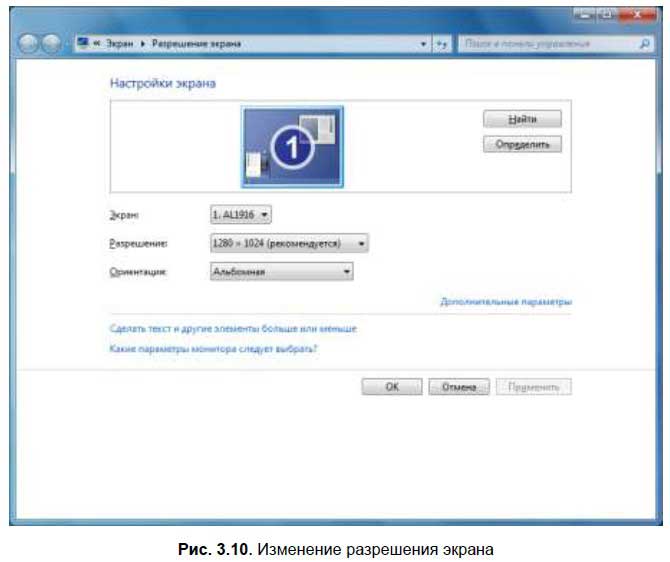Click the refresh button beside the address bar
Screen dimensions: 670x562
pos(442,44)
